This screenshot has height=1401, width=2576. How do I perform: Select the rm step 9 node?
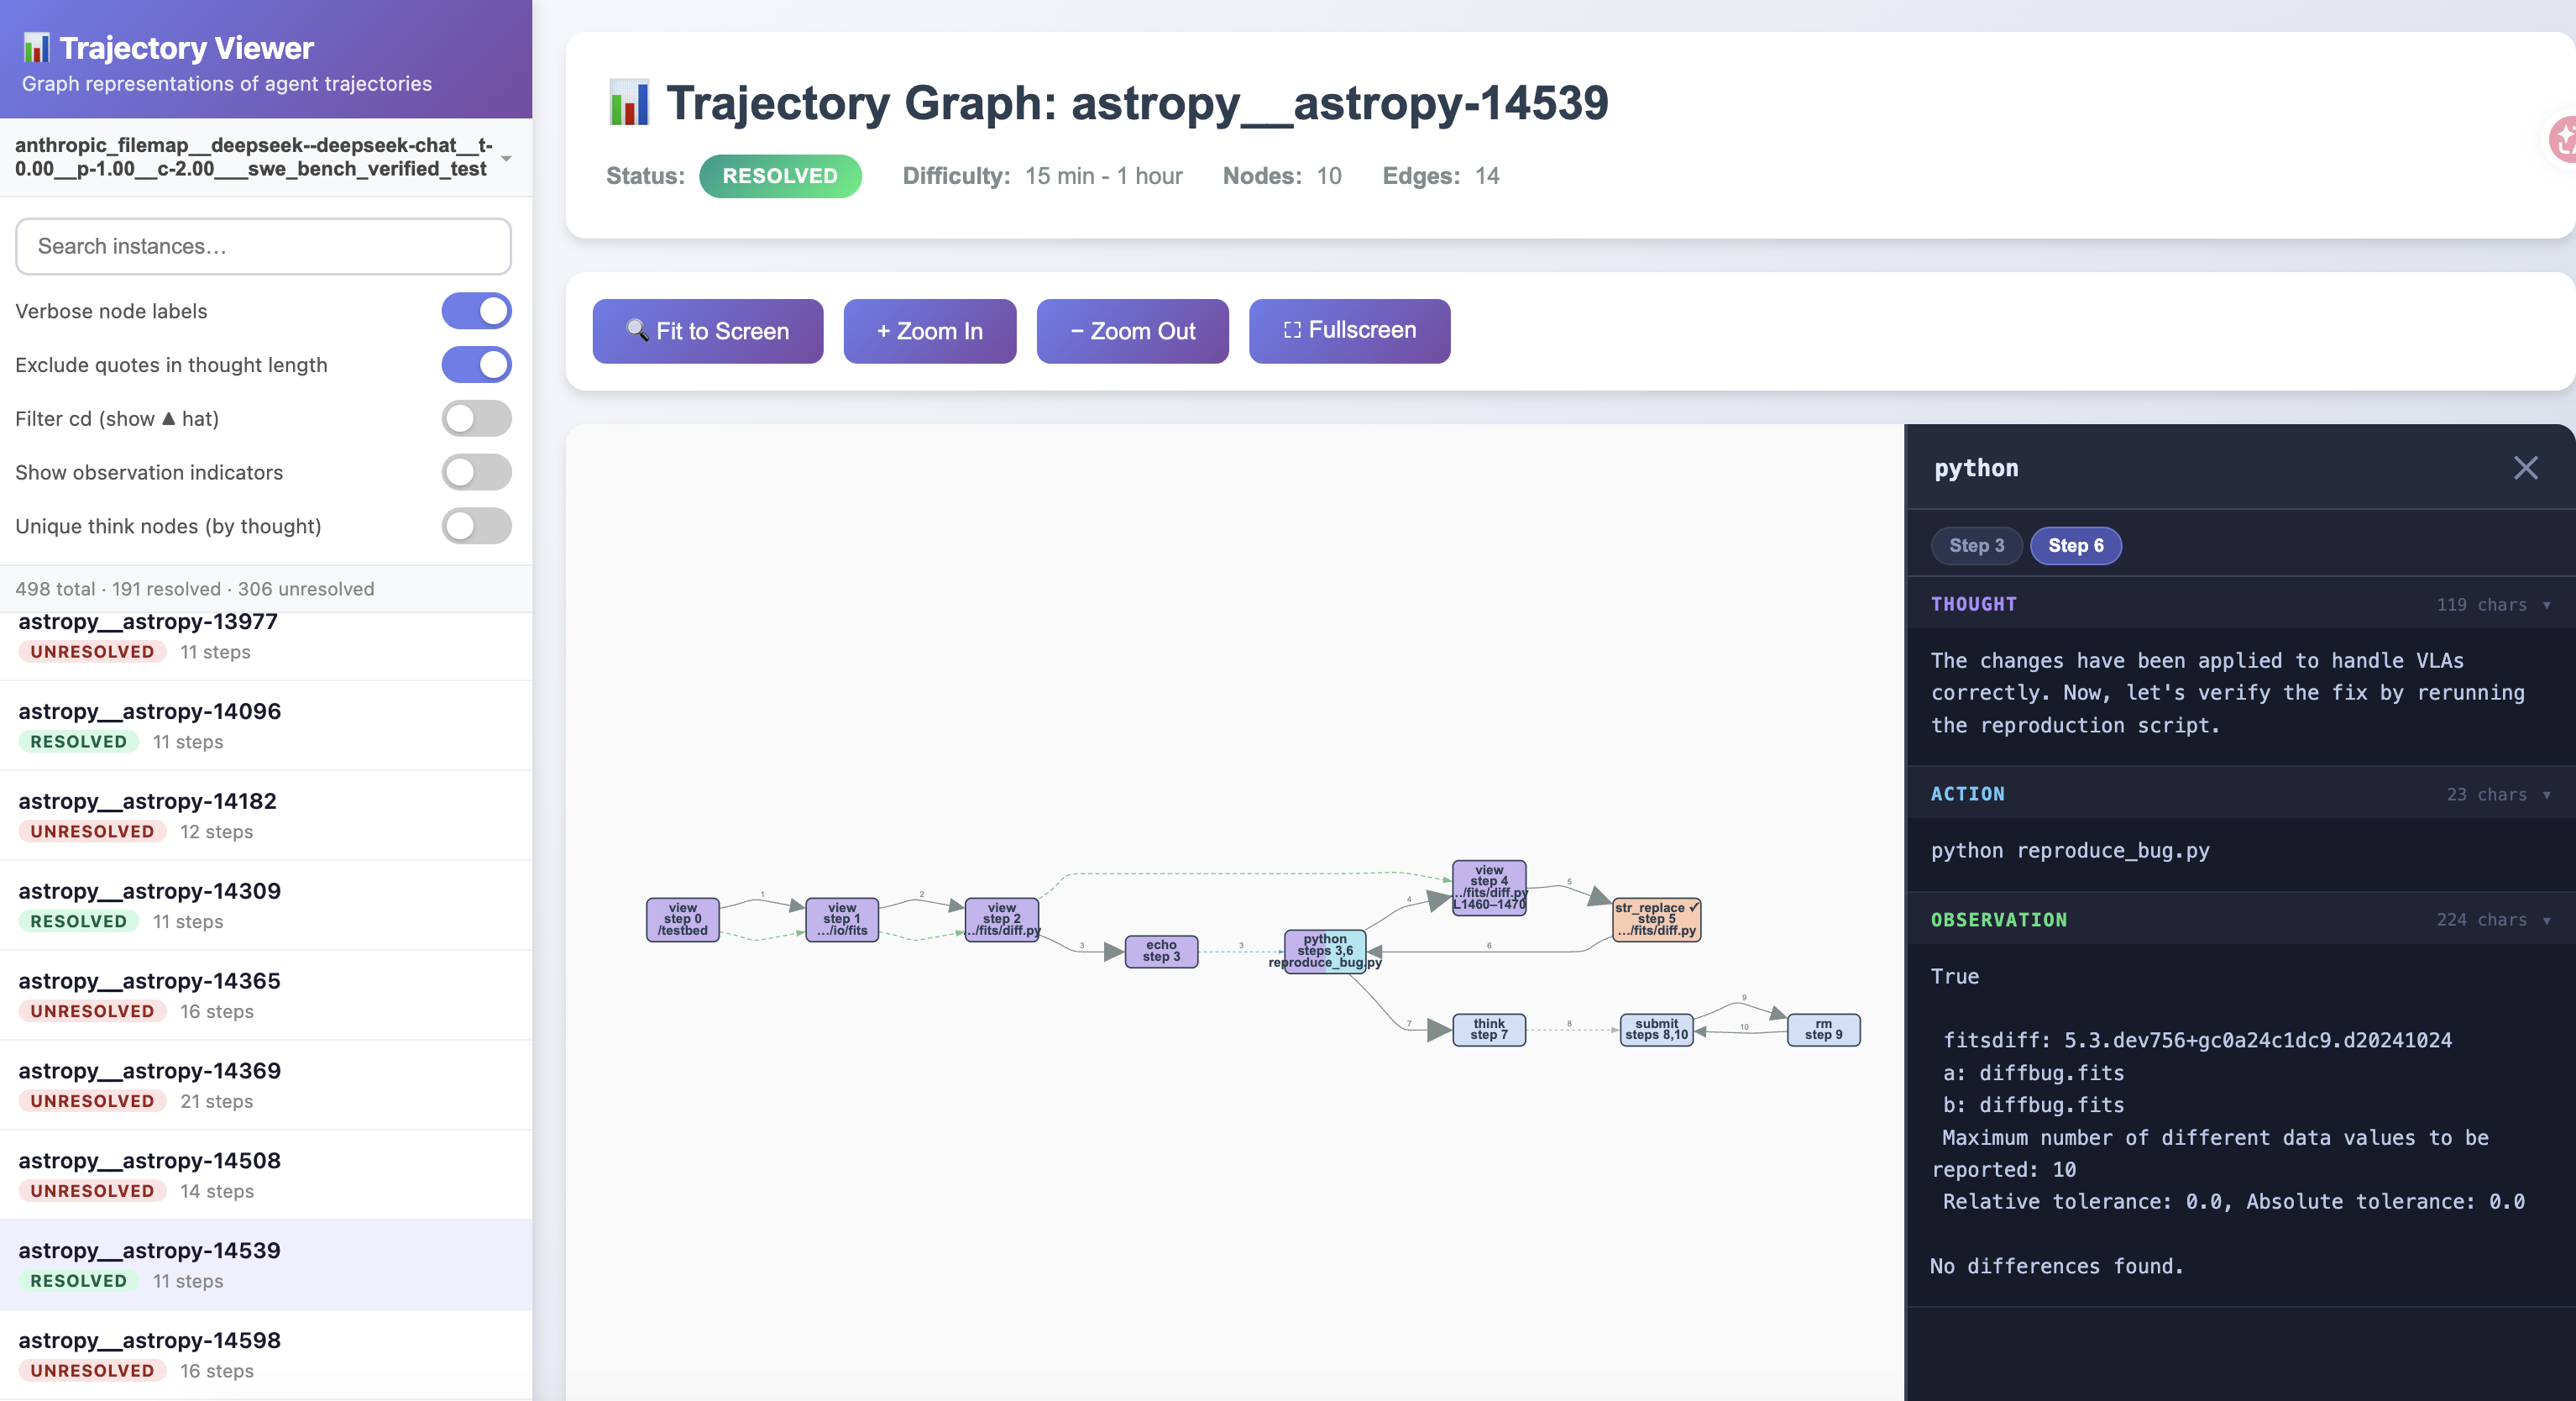click(x=1823, y=1029)
